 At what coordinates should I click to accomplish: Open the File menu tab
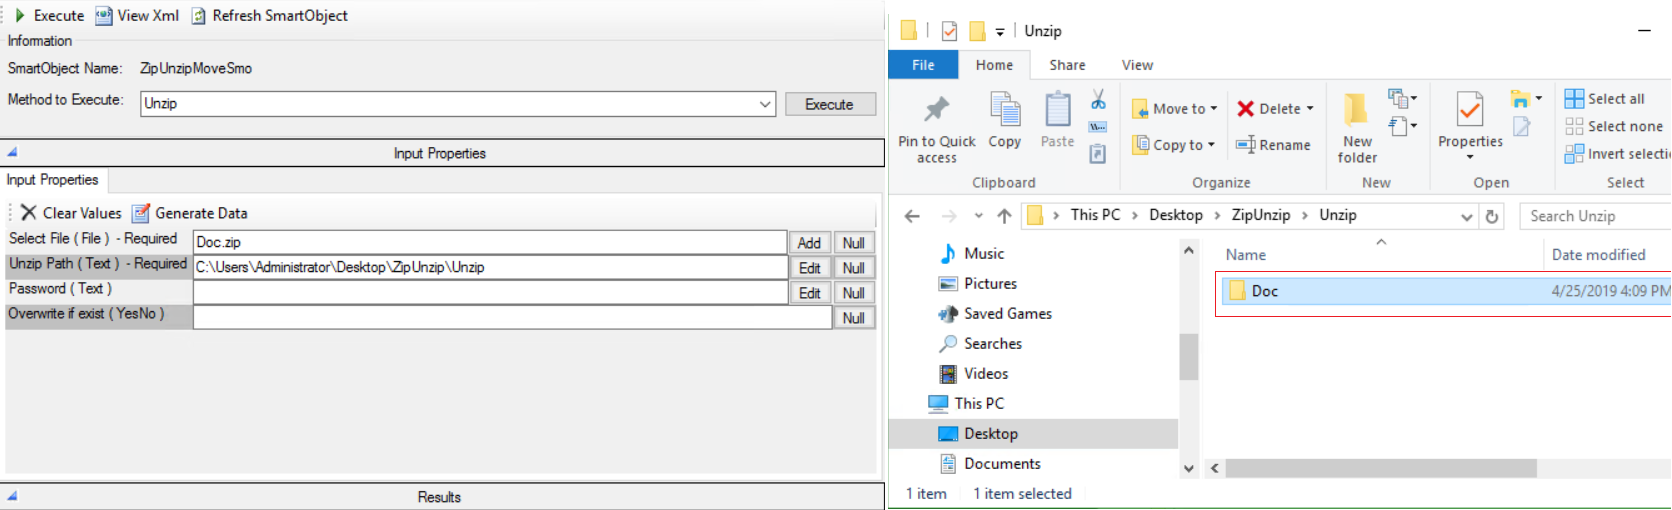point(923,65)
